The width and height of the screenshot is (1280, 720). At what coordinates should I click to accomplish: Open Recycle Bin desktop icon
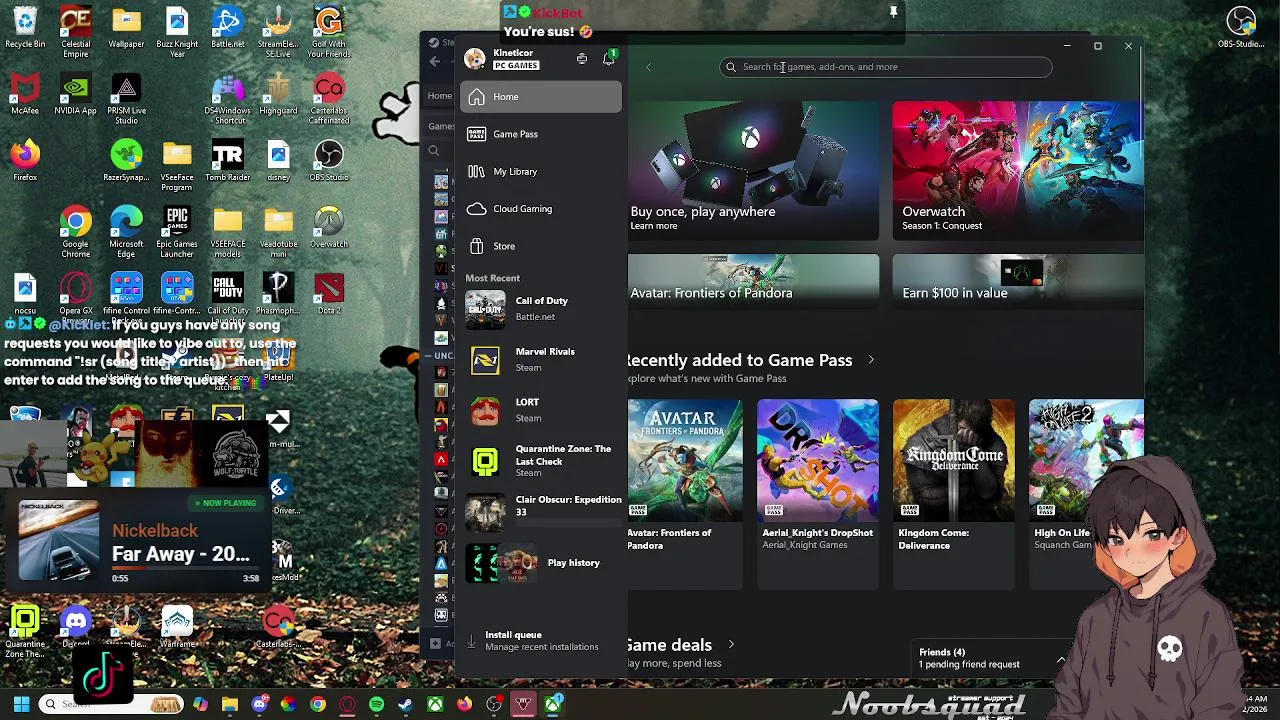tap(25, 27)
